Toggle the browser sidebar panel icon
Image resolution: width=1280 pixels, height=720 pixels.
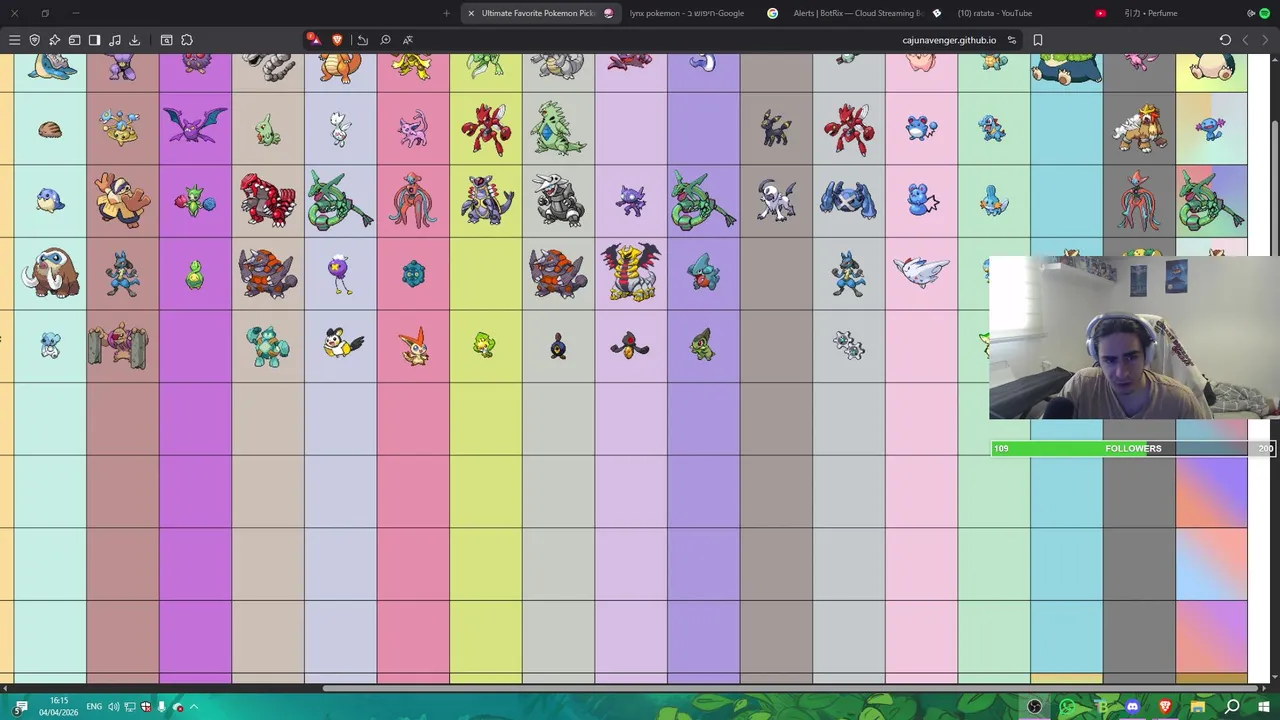click(x=94, y=40)
